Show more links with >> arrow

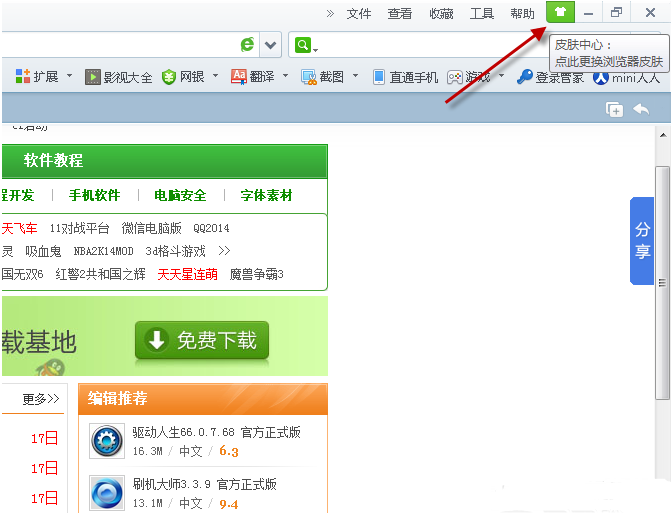click(224, 251)
